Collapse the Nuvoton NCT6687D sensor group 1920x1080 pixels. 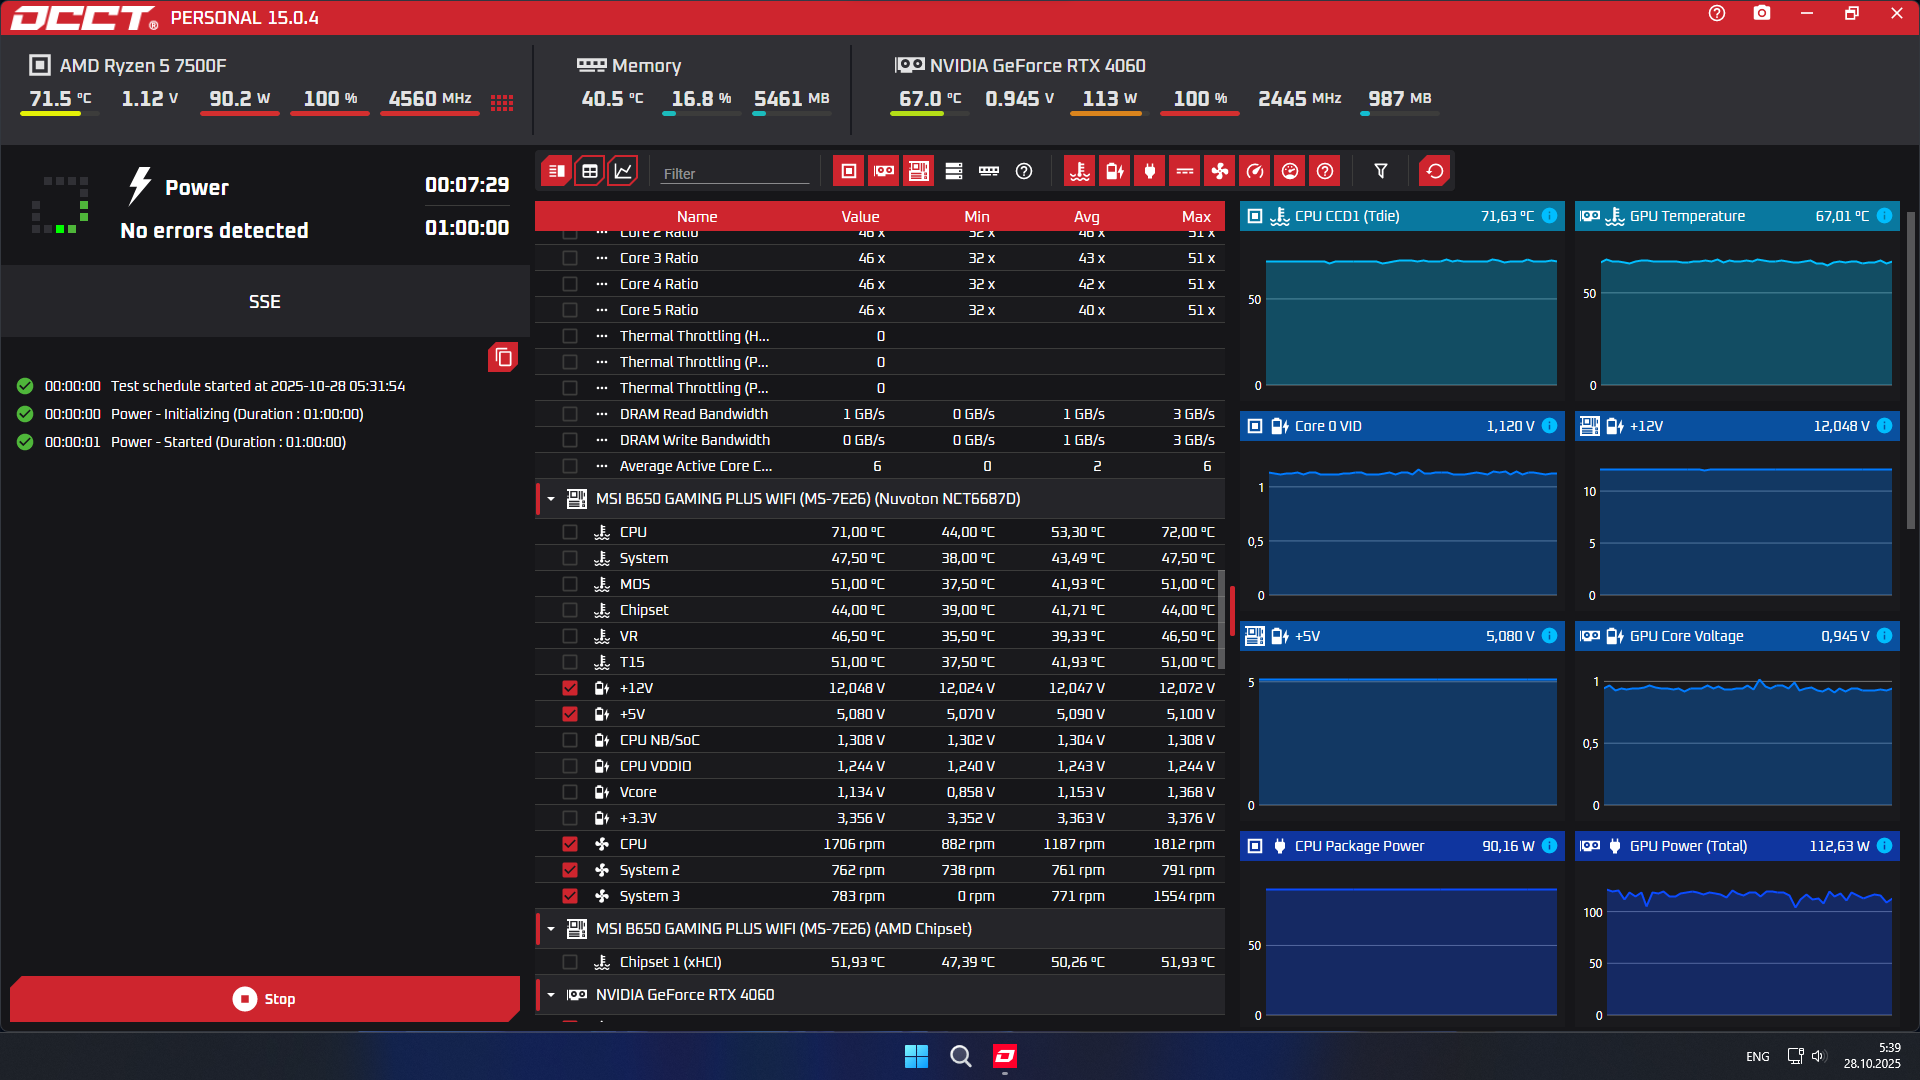tap(551, 499)
